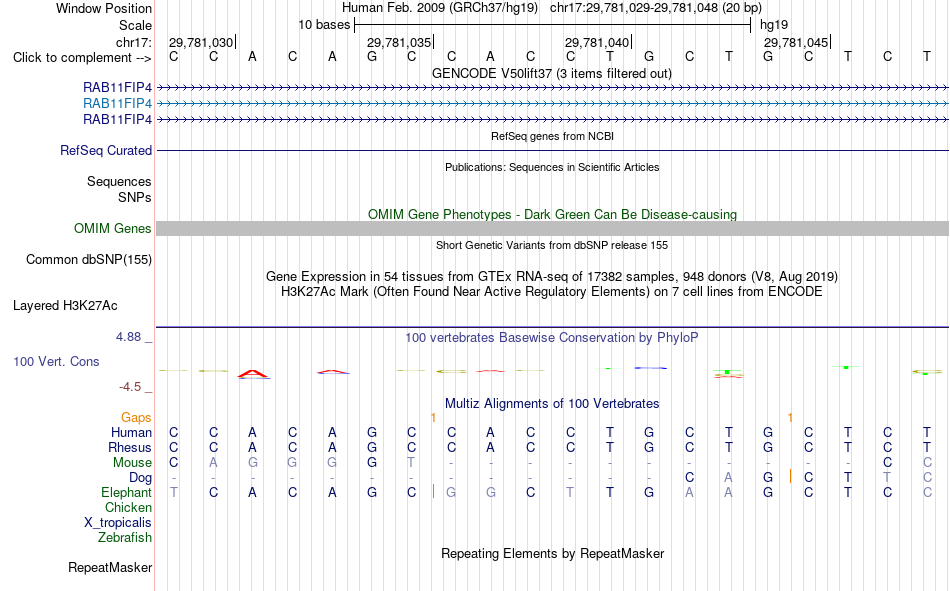Viewport: 950px width, 591px height.
Task: Open the '100 Vert. Cons' track label
Action: (56, 361)
